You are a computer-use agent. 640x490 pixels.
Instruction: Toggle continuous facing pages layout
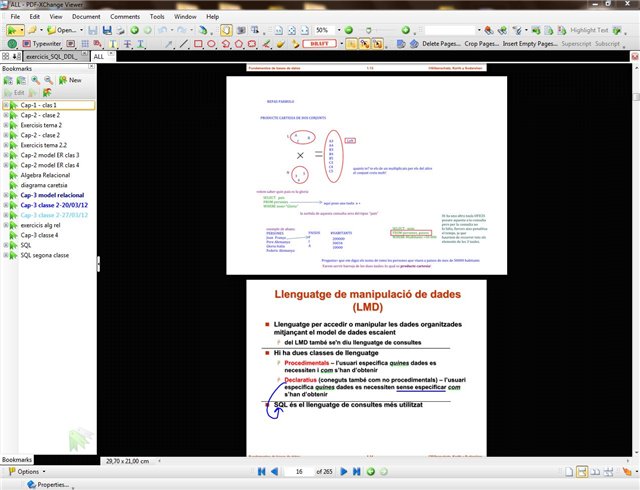609,472
